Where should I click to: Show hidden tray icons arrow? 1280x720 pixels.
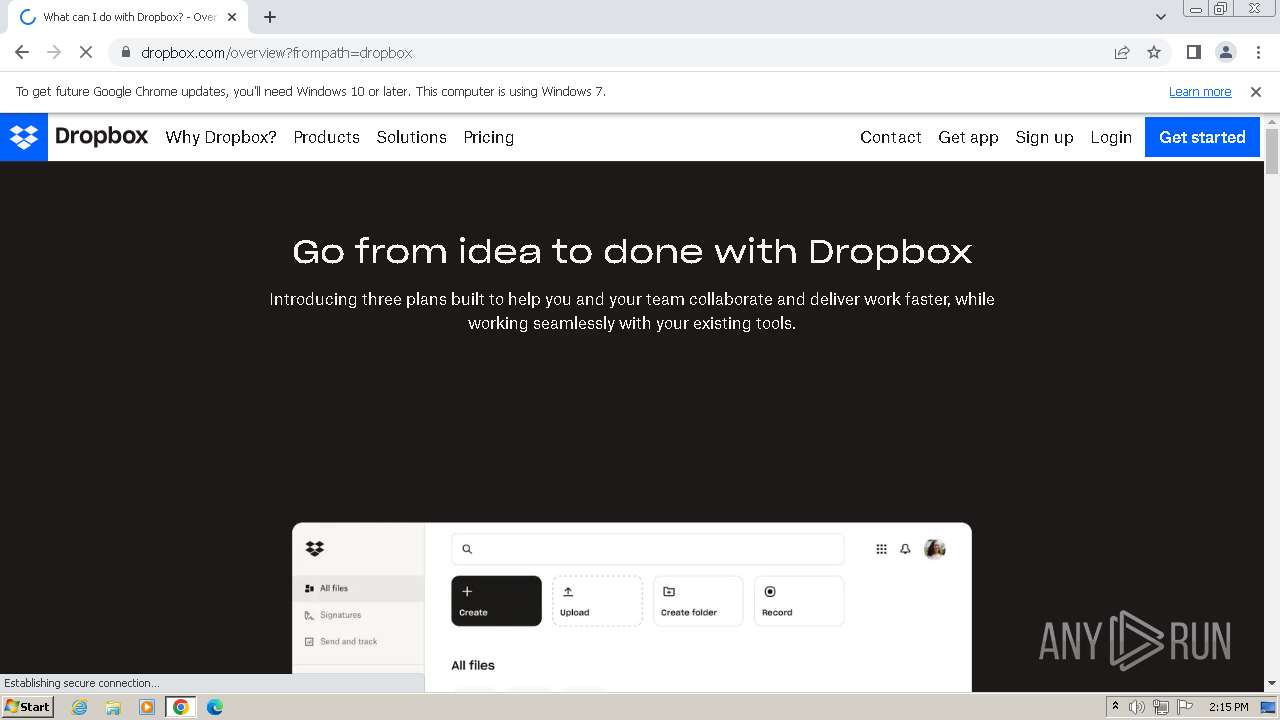click(1115, 707)
